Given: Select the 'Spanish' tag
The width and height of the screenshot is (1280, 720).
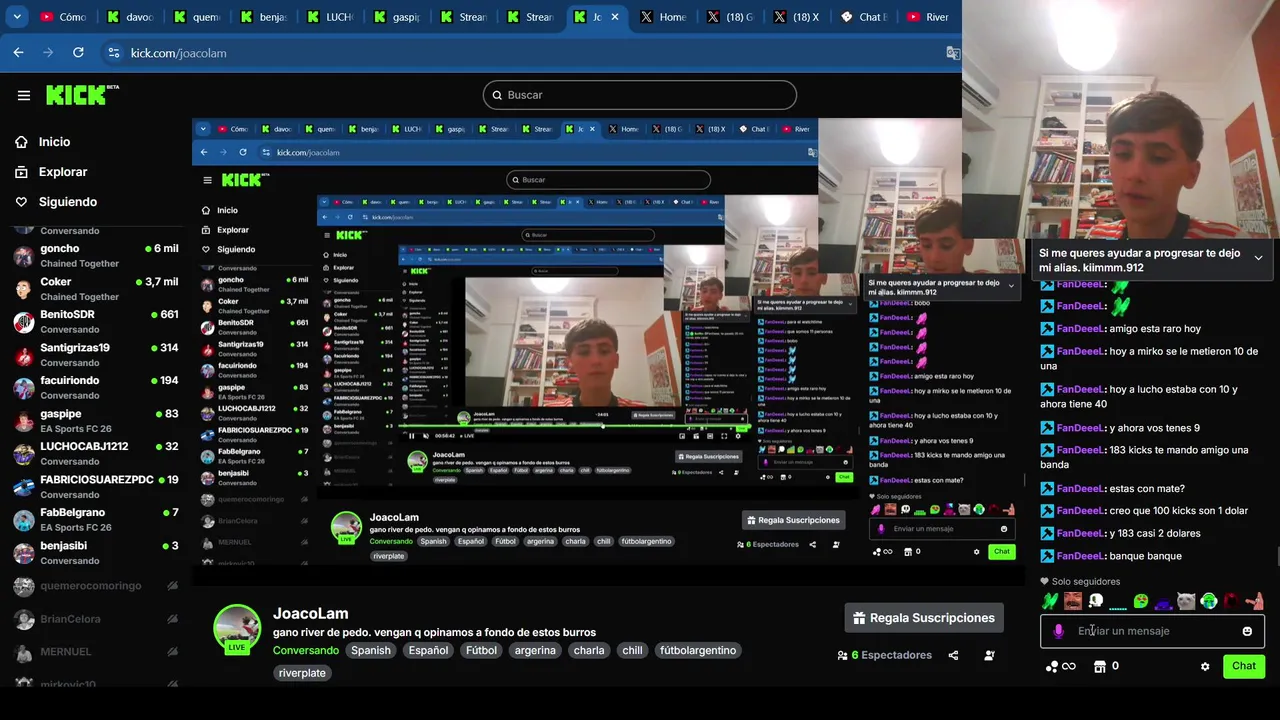Looking at the screenshot, I should point(370,650).
